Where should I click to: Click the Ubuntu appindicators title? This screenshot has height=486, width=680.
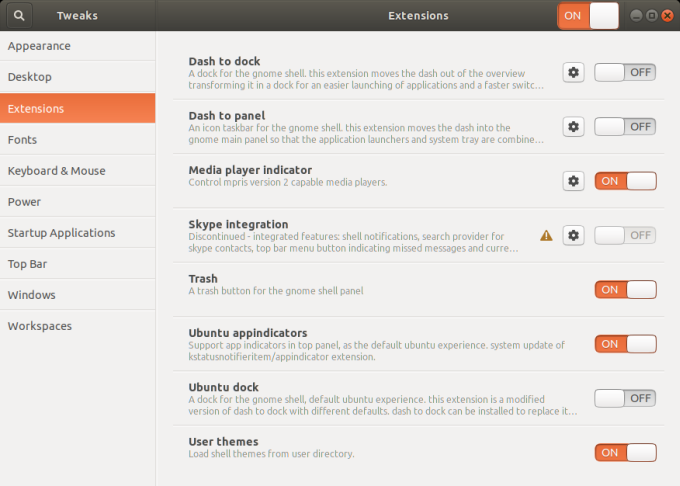[x=248, y=333]
